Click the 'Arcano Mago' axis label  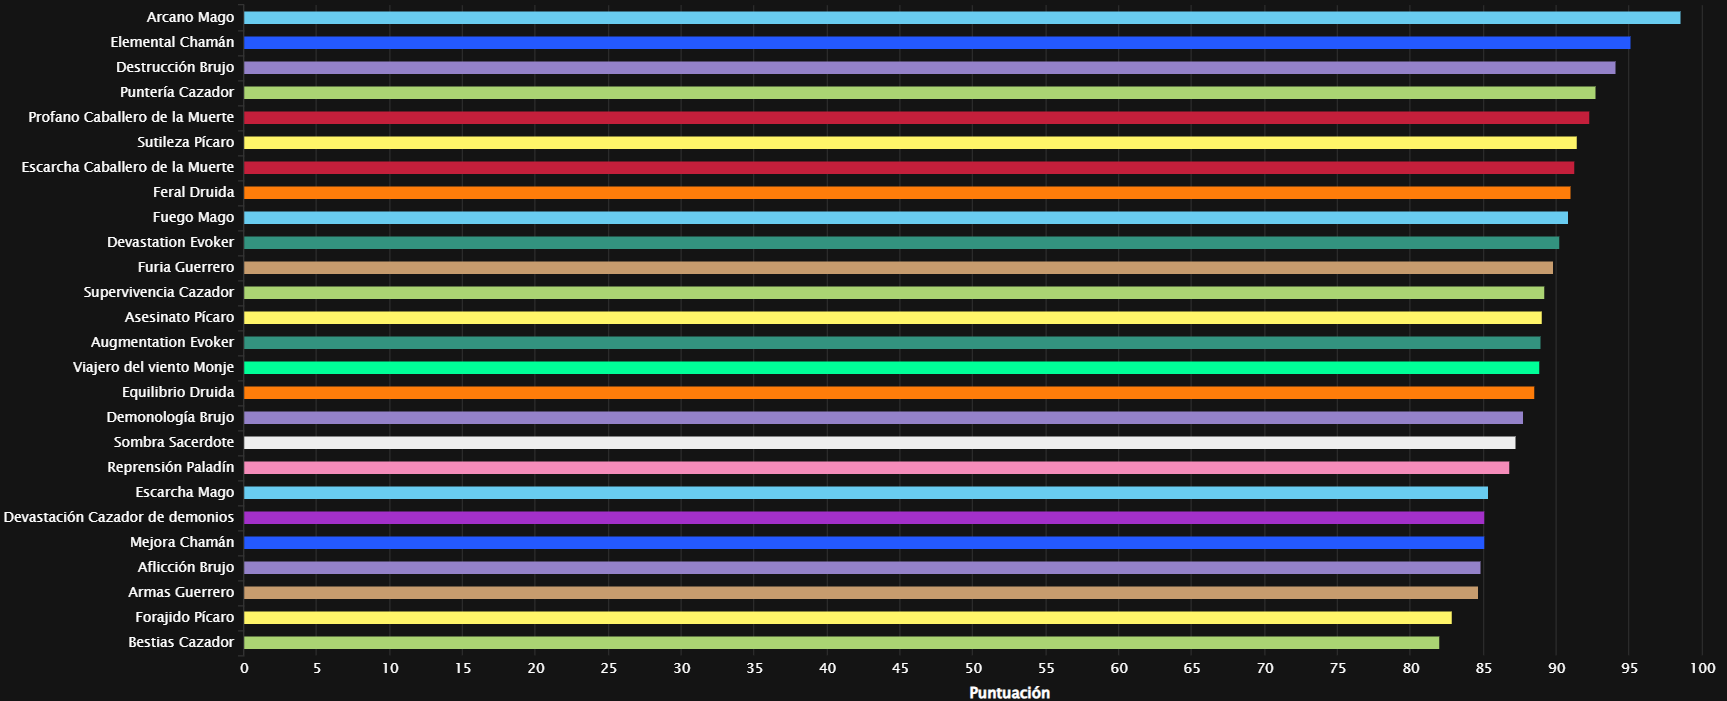(x=190, y=17)
